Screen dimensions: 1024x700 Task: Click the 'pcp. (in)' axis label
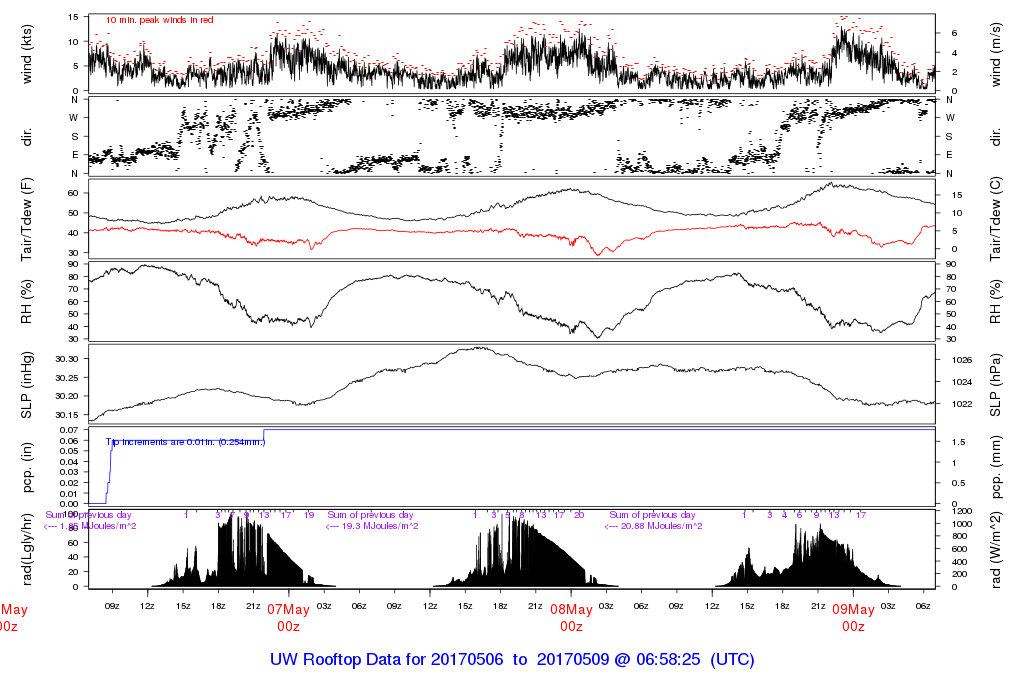[27, 468]
